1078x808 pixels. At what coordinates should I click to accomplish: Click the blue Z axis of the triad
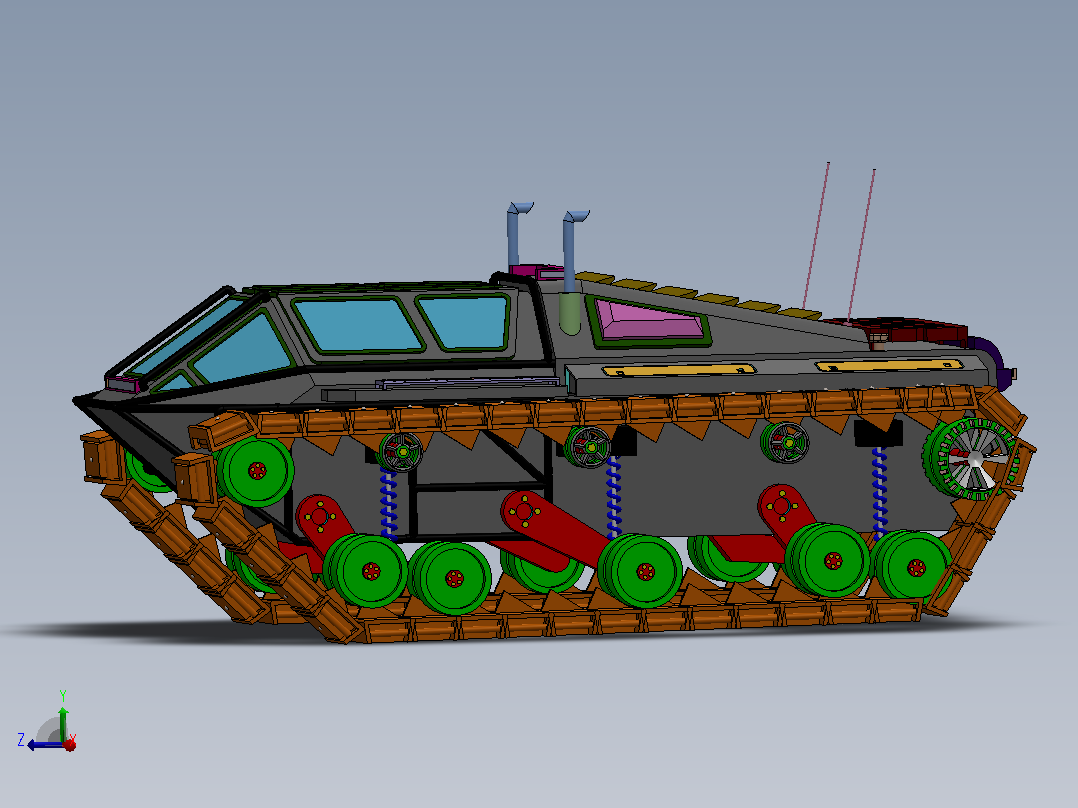pos(45,745)
